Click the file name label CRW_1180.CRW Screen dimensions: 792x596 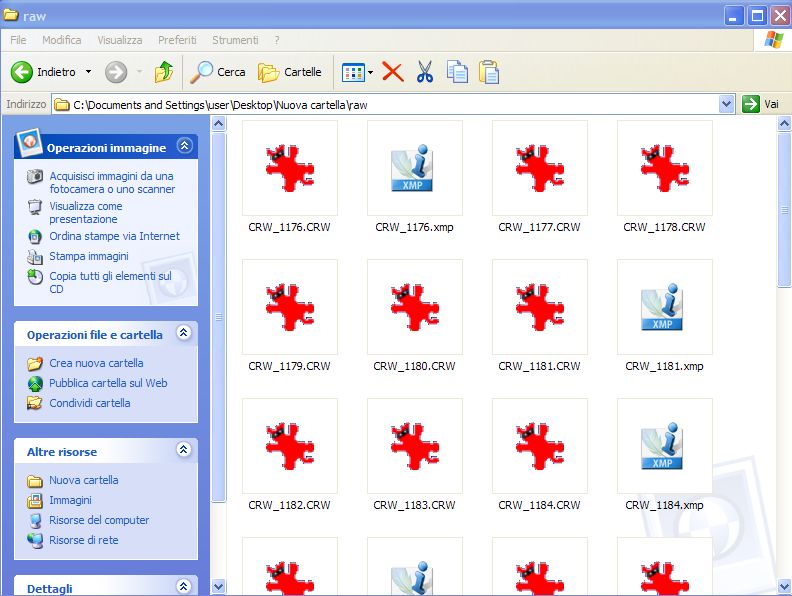click(414, 366)
